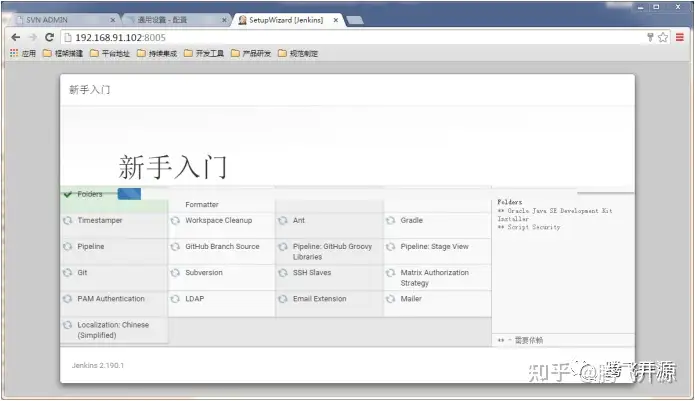Image resolution: width=695 pixels, height=401 pixels.
Task: Go forward using the browser forward arrow
Action: click(x=32, y=38)
